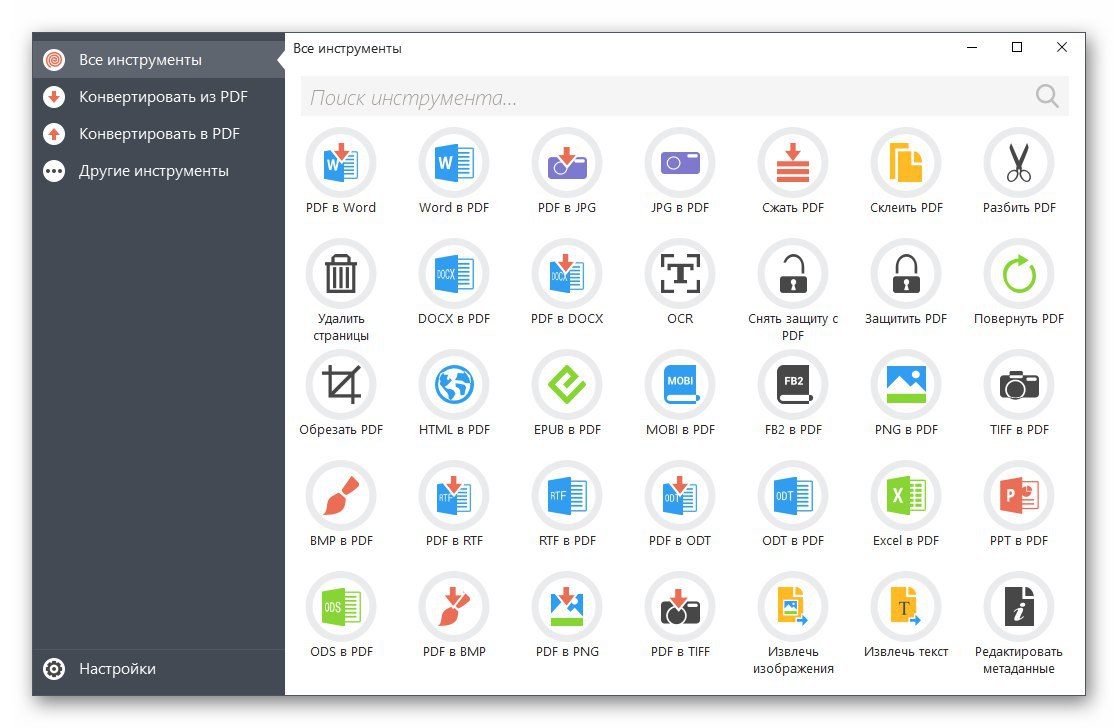Select the Обрезать PDF crop tool
This screenshot has height=728, width=1118.
341,385
